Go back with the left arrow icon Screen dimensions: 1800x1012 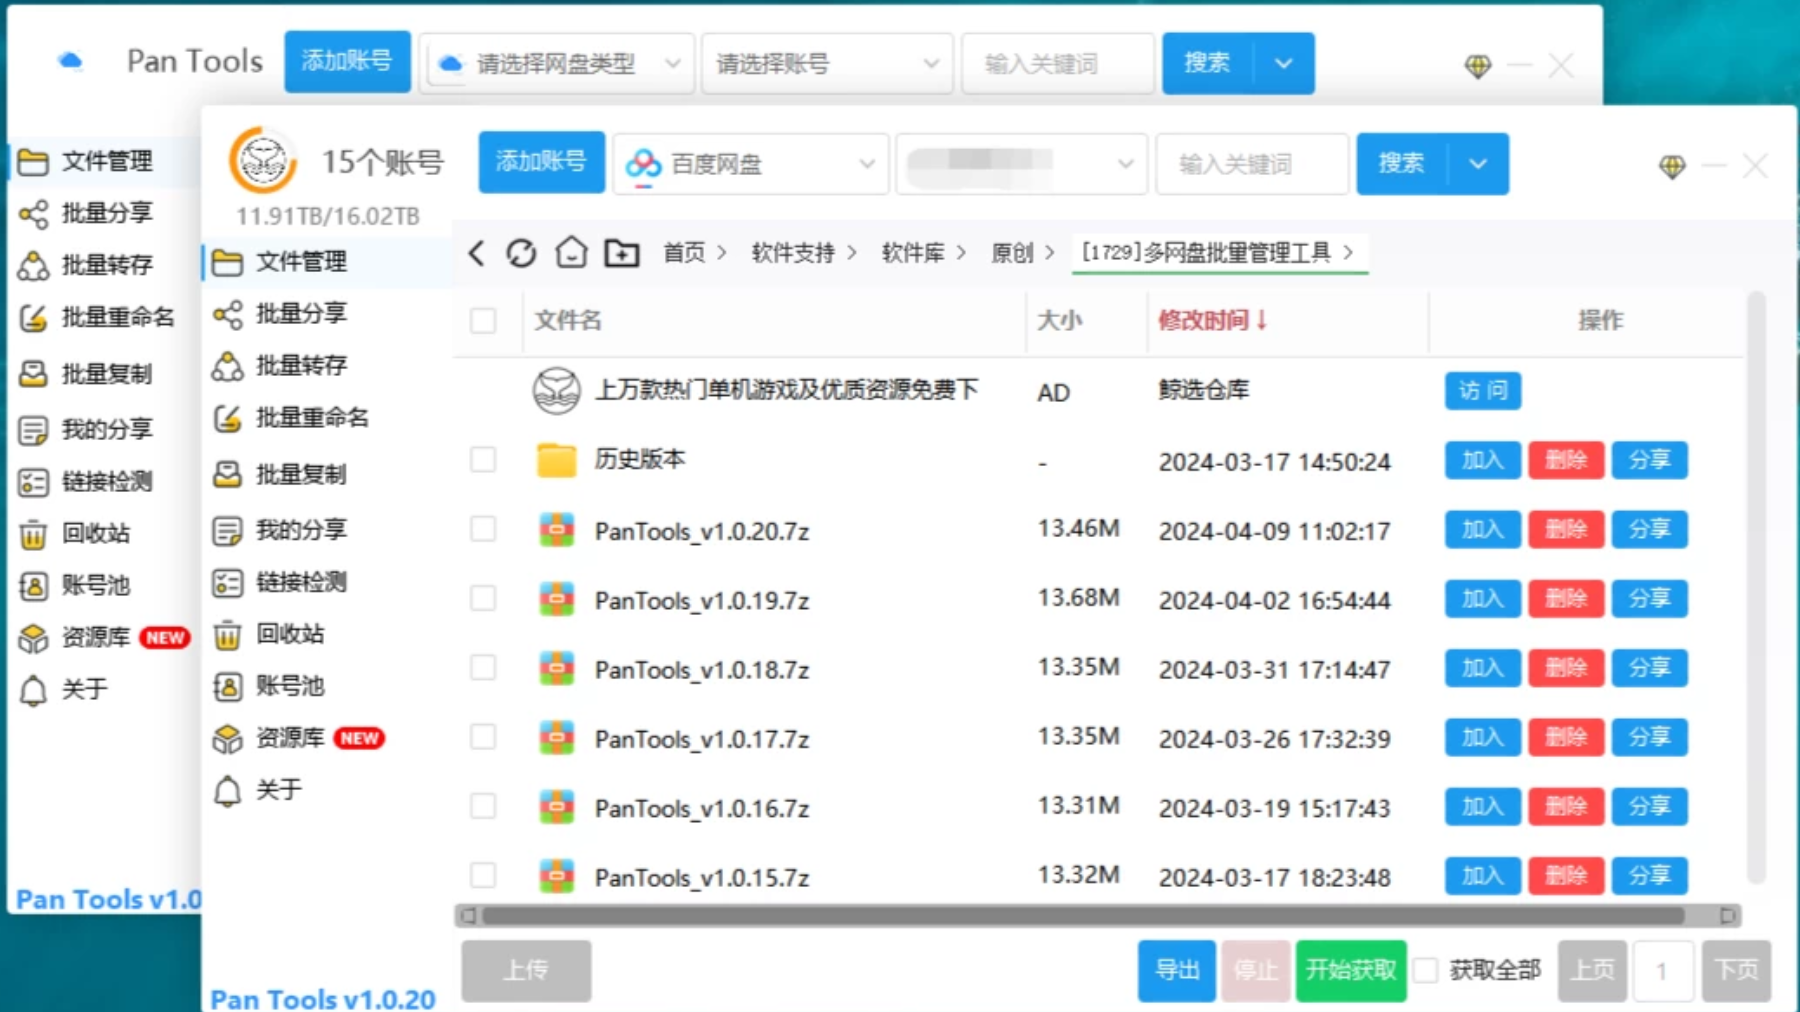(477, 253)
